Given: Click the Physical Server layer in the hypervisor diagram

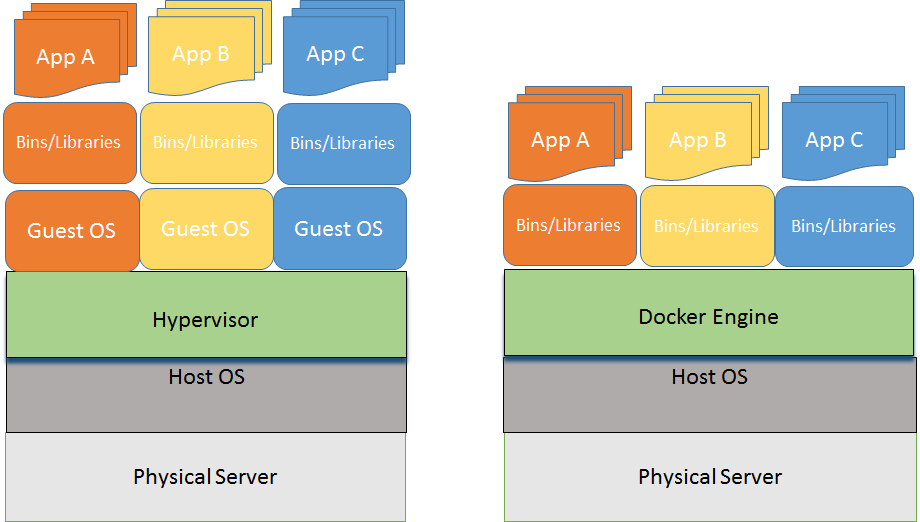Looking at the screenshot, I should 205,477.
